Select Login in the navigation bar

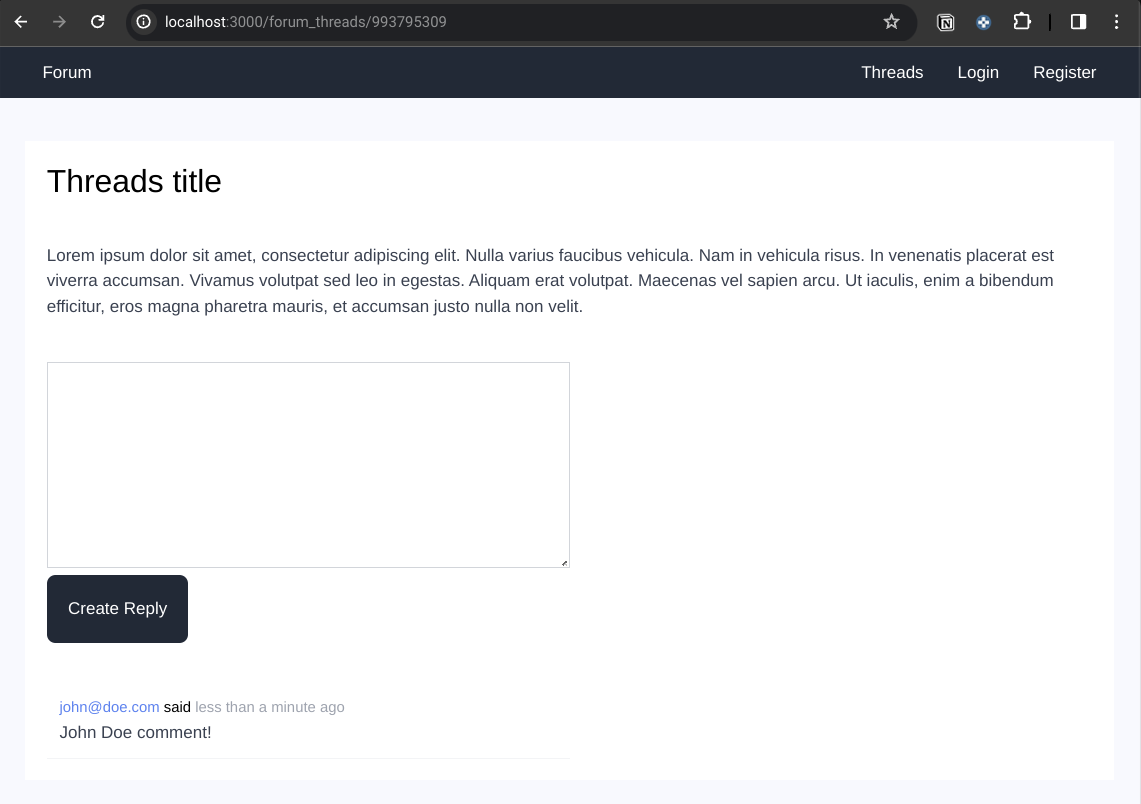(x=977, y=73)
